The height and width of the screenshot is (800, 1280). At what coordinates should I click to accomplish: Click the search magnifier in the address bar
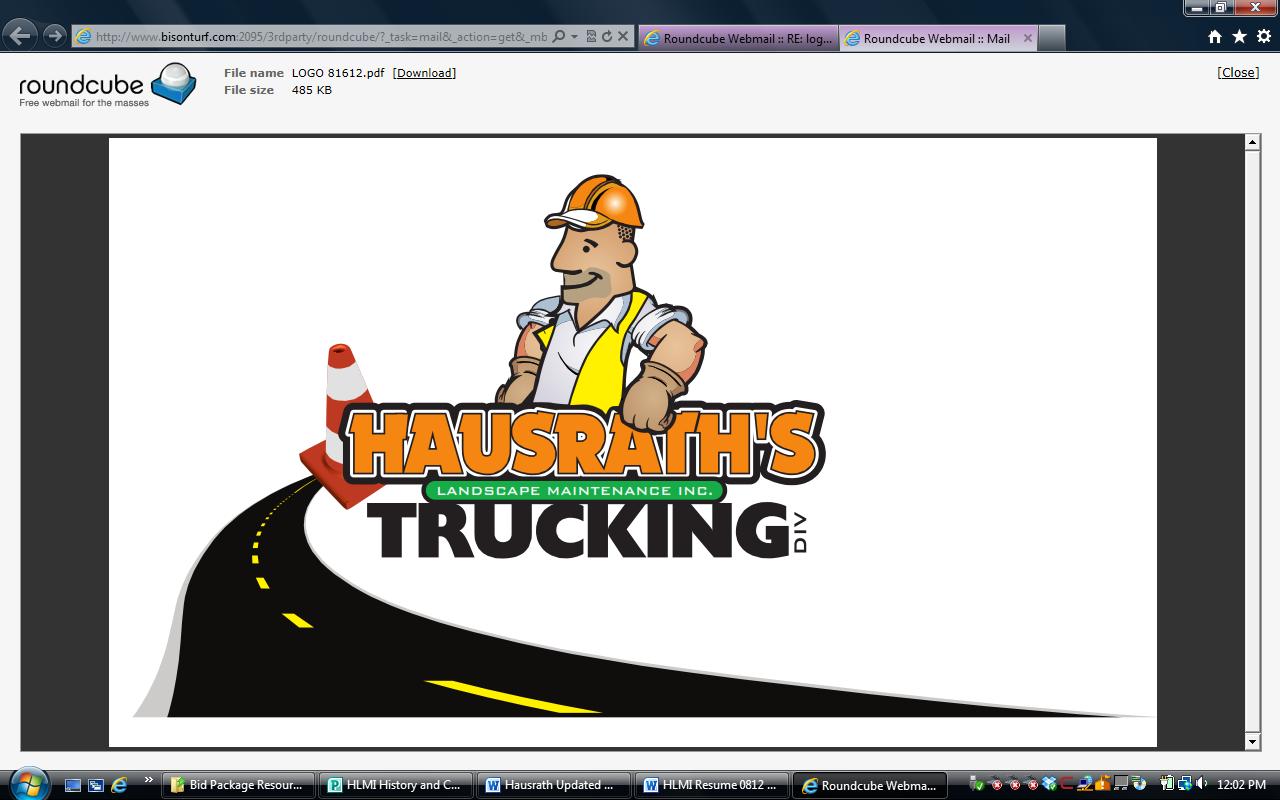(x=559, y=36)
